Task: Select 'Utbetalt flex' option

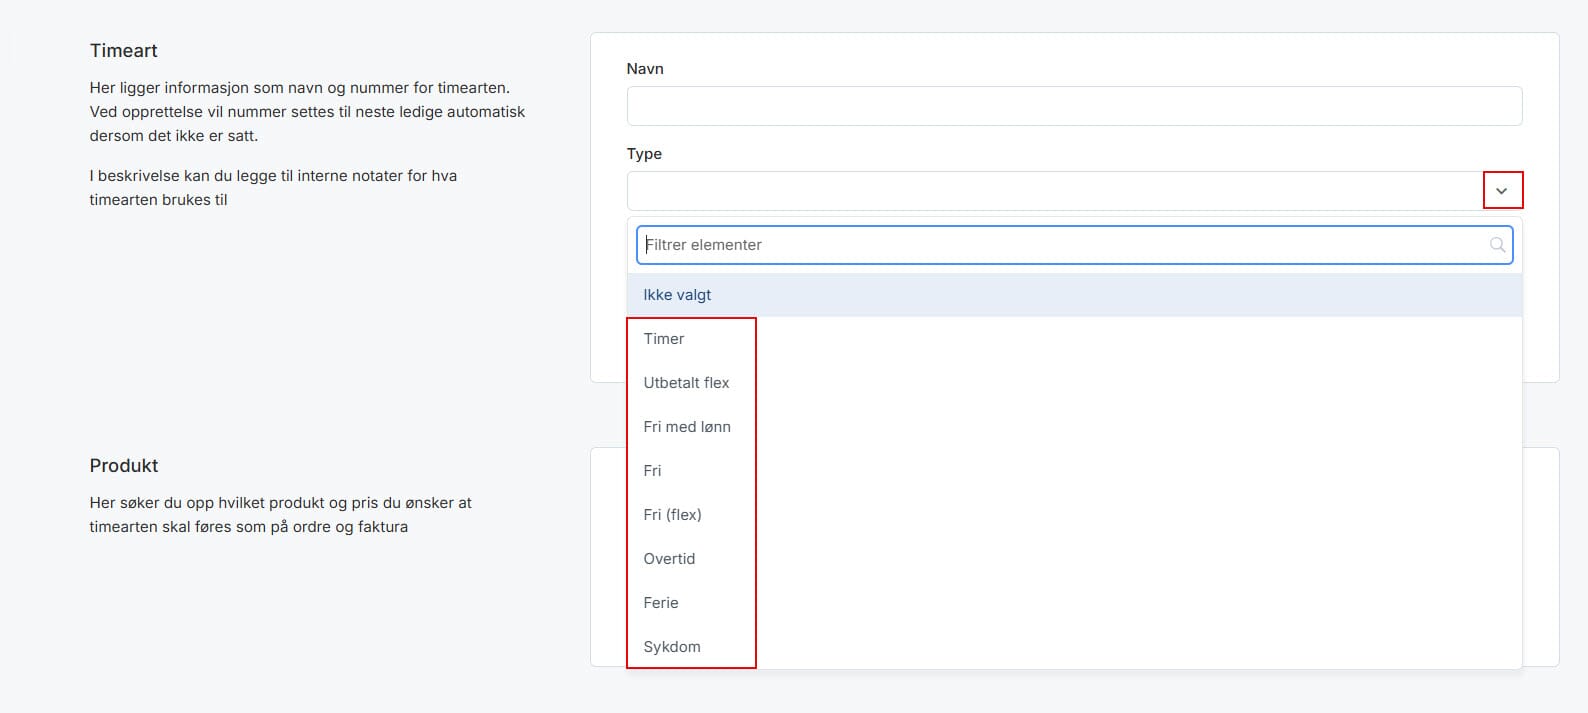Action: pyautogui.click(x=686, y=383)
